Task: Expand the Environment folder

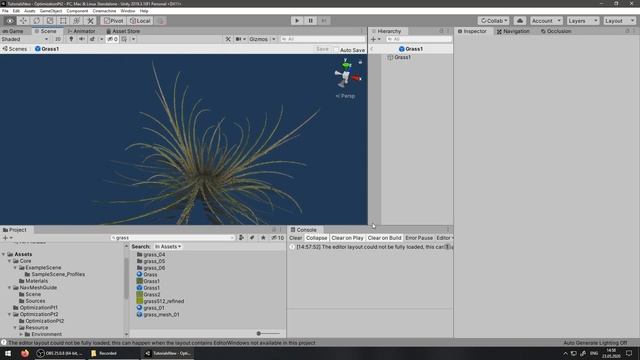Action: [21, 334]
